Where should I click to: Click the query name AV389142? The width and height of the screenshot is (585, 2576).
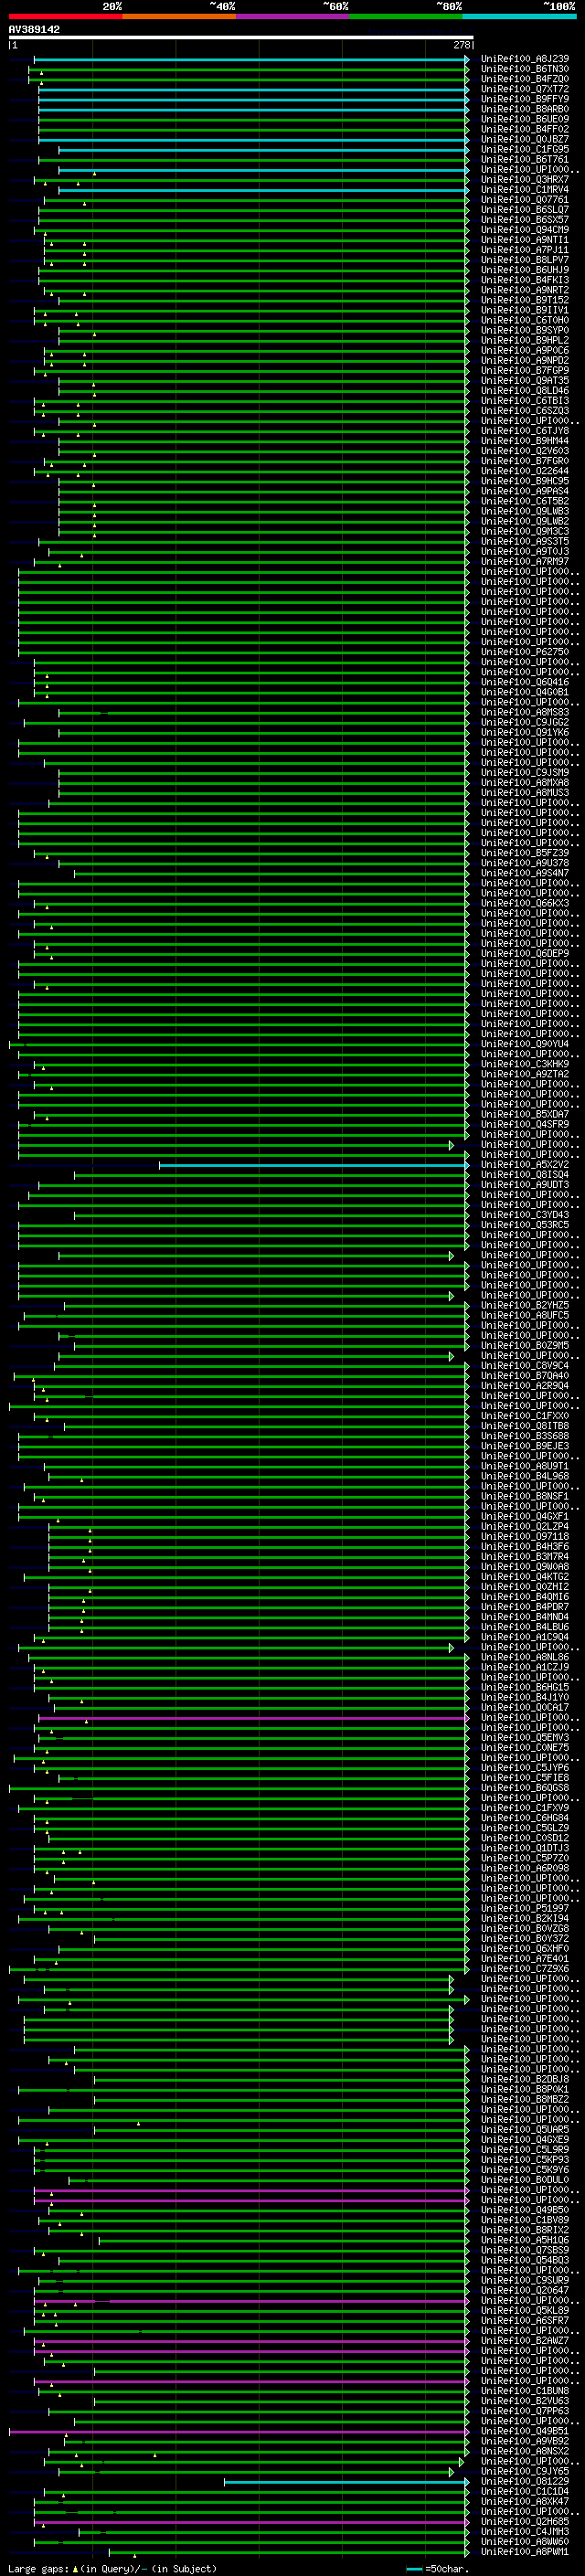point(34,29)
